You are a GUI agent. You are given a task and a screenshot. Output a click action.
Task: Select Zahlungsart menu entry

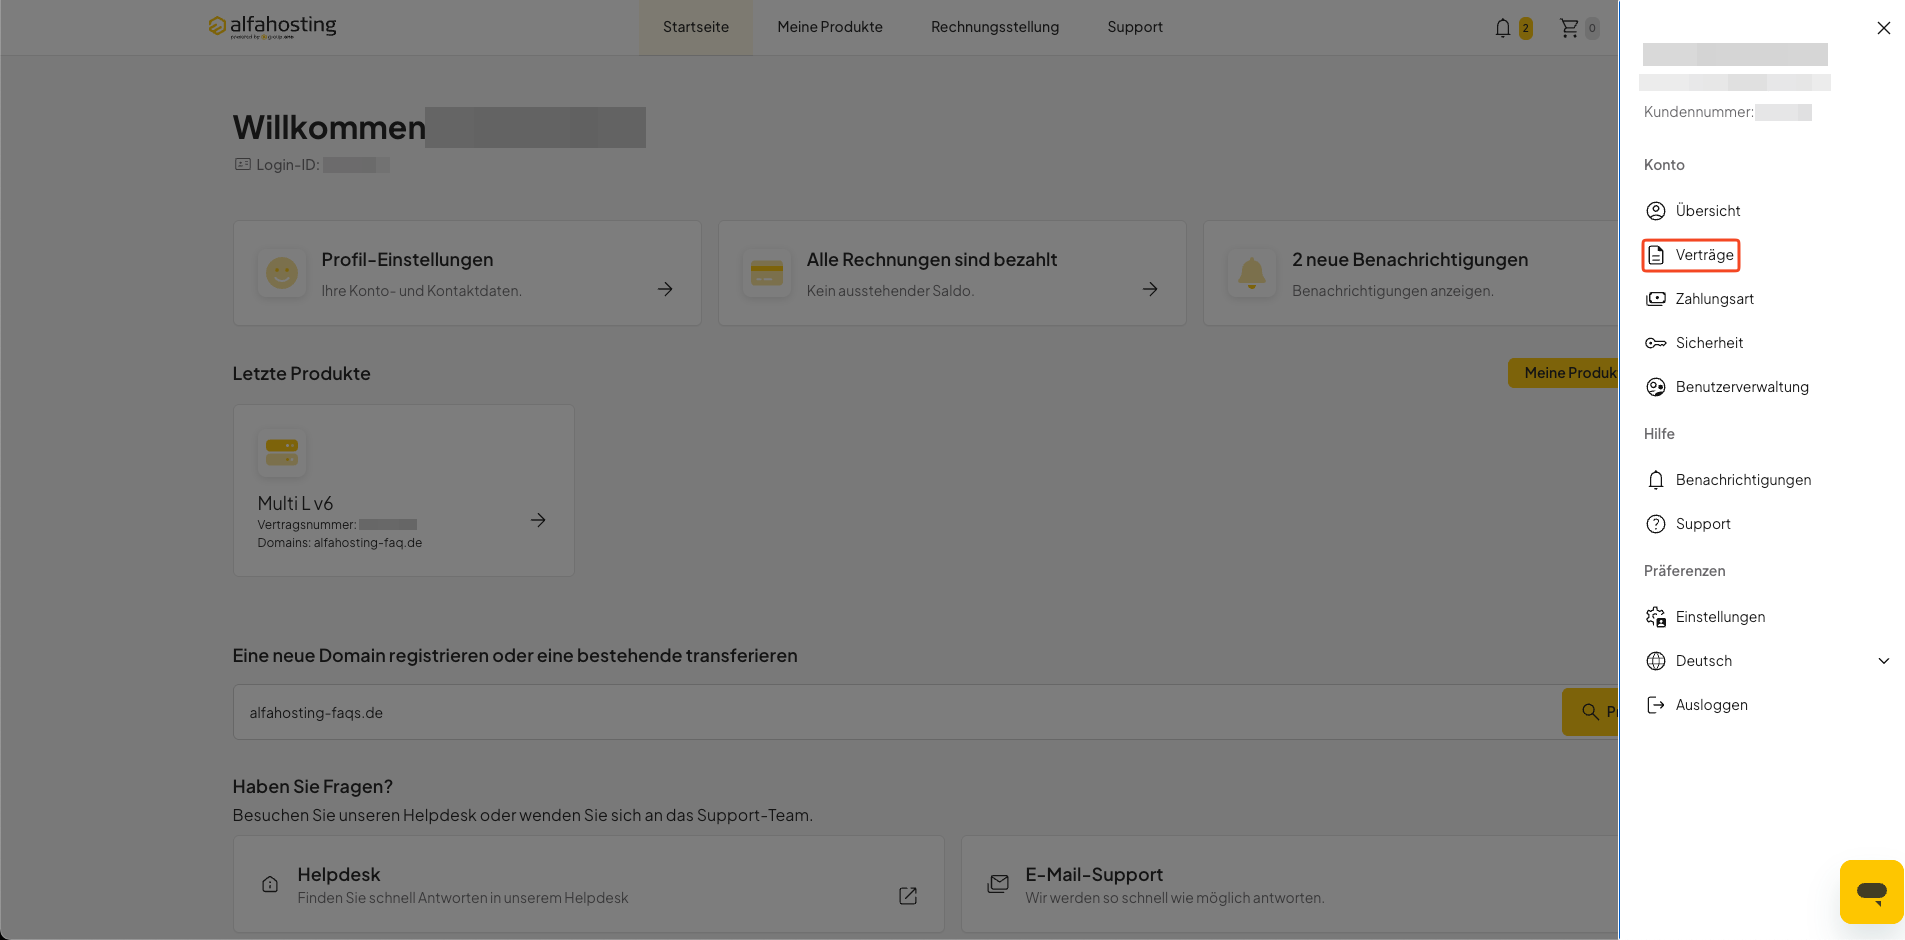coord(1715,299)
